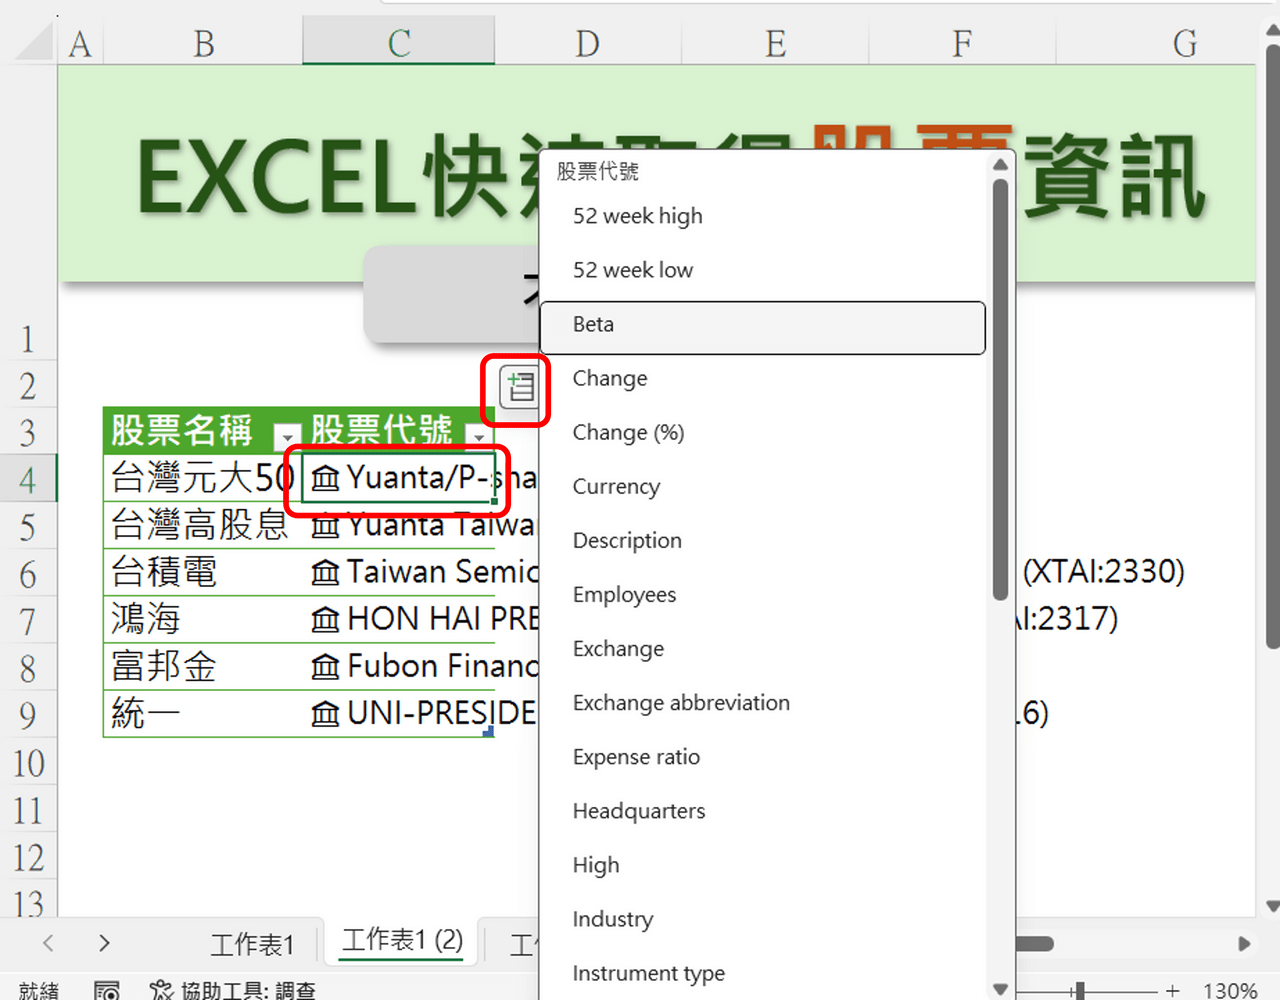This screenshot has height=1000, width=1280.
Task: Click the 協助工具: 調查 status text
Action: tap(248, 990)
